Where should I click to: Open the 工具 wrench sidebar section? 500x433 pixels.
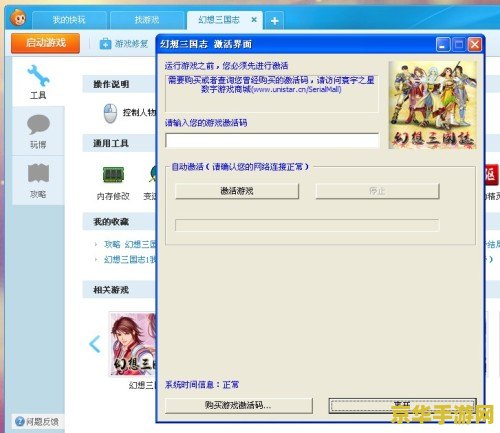38,82
